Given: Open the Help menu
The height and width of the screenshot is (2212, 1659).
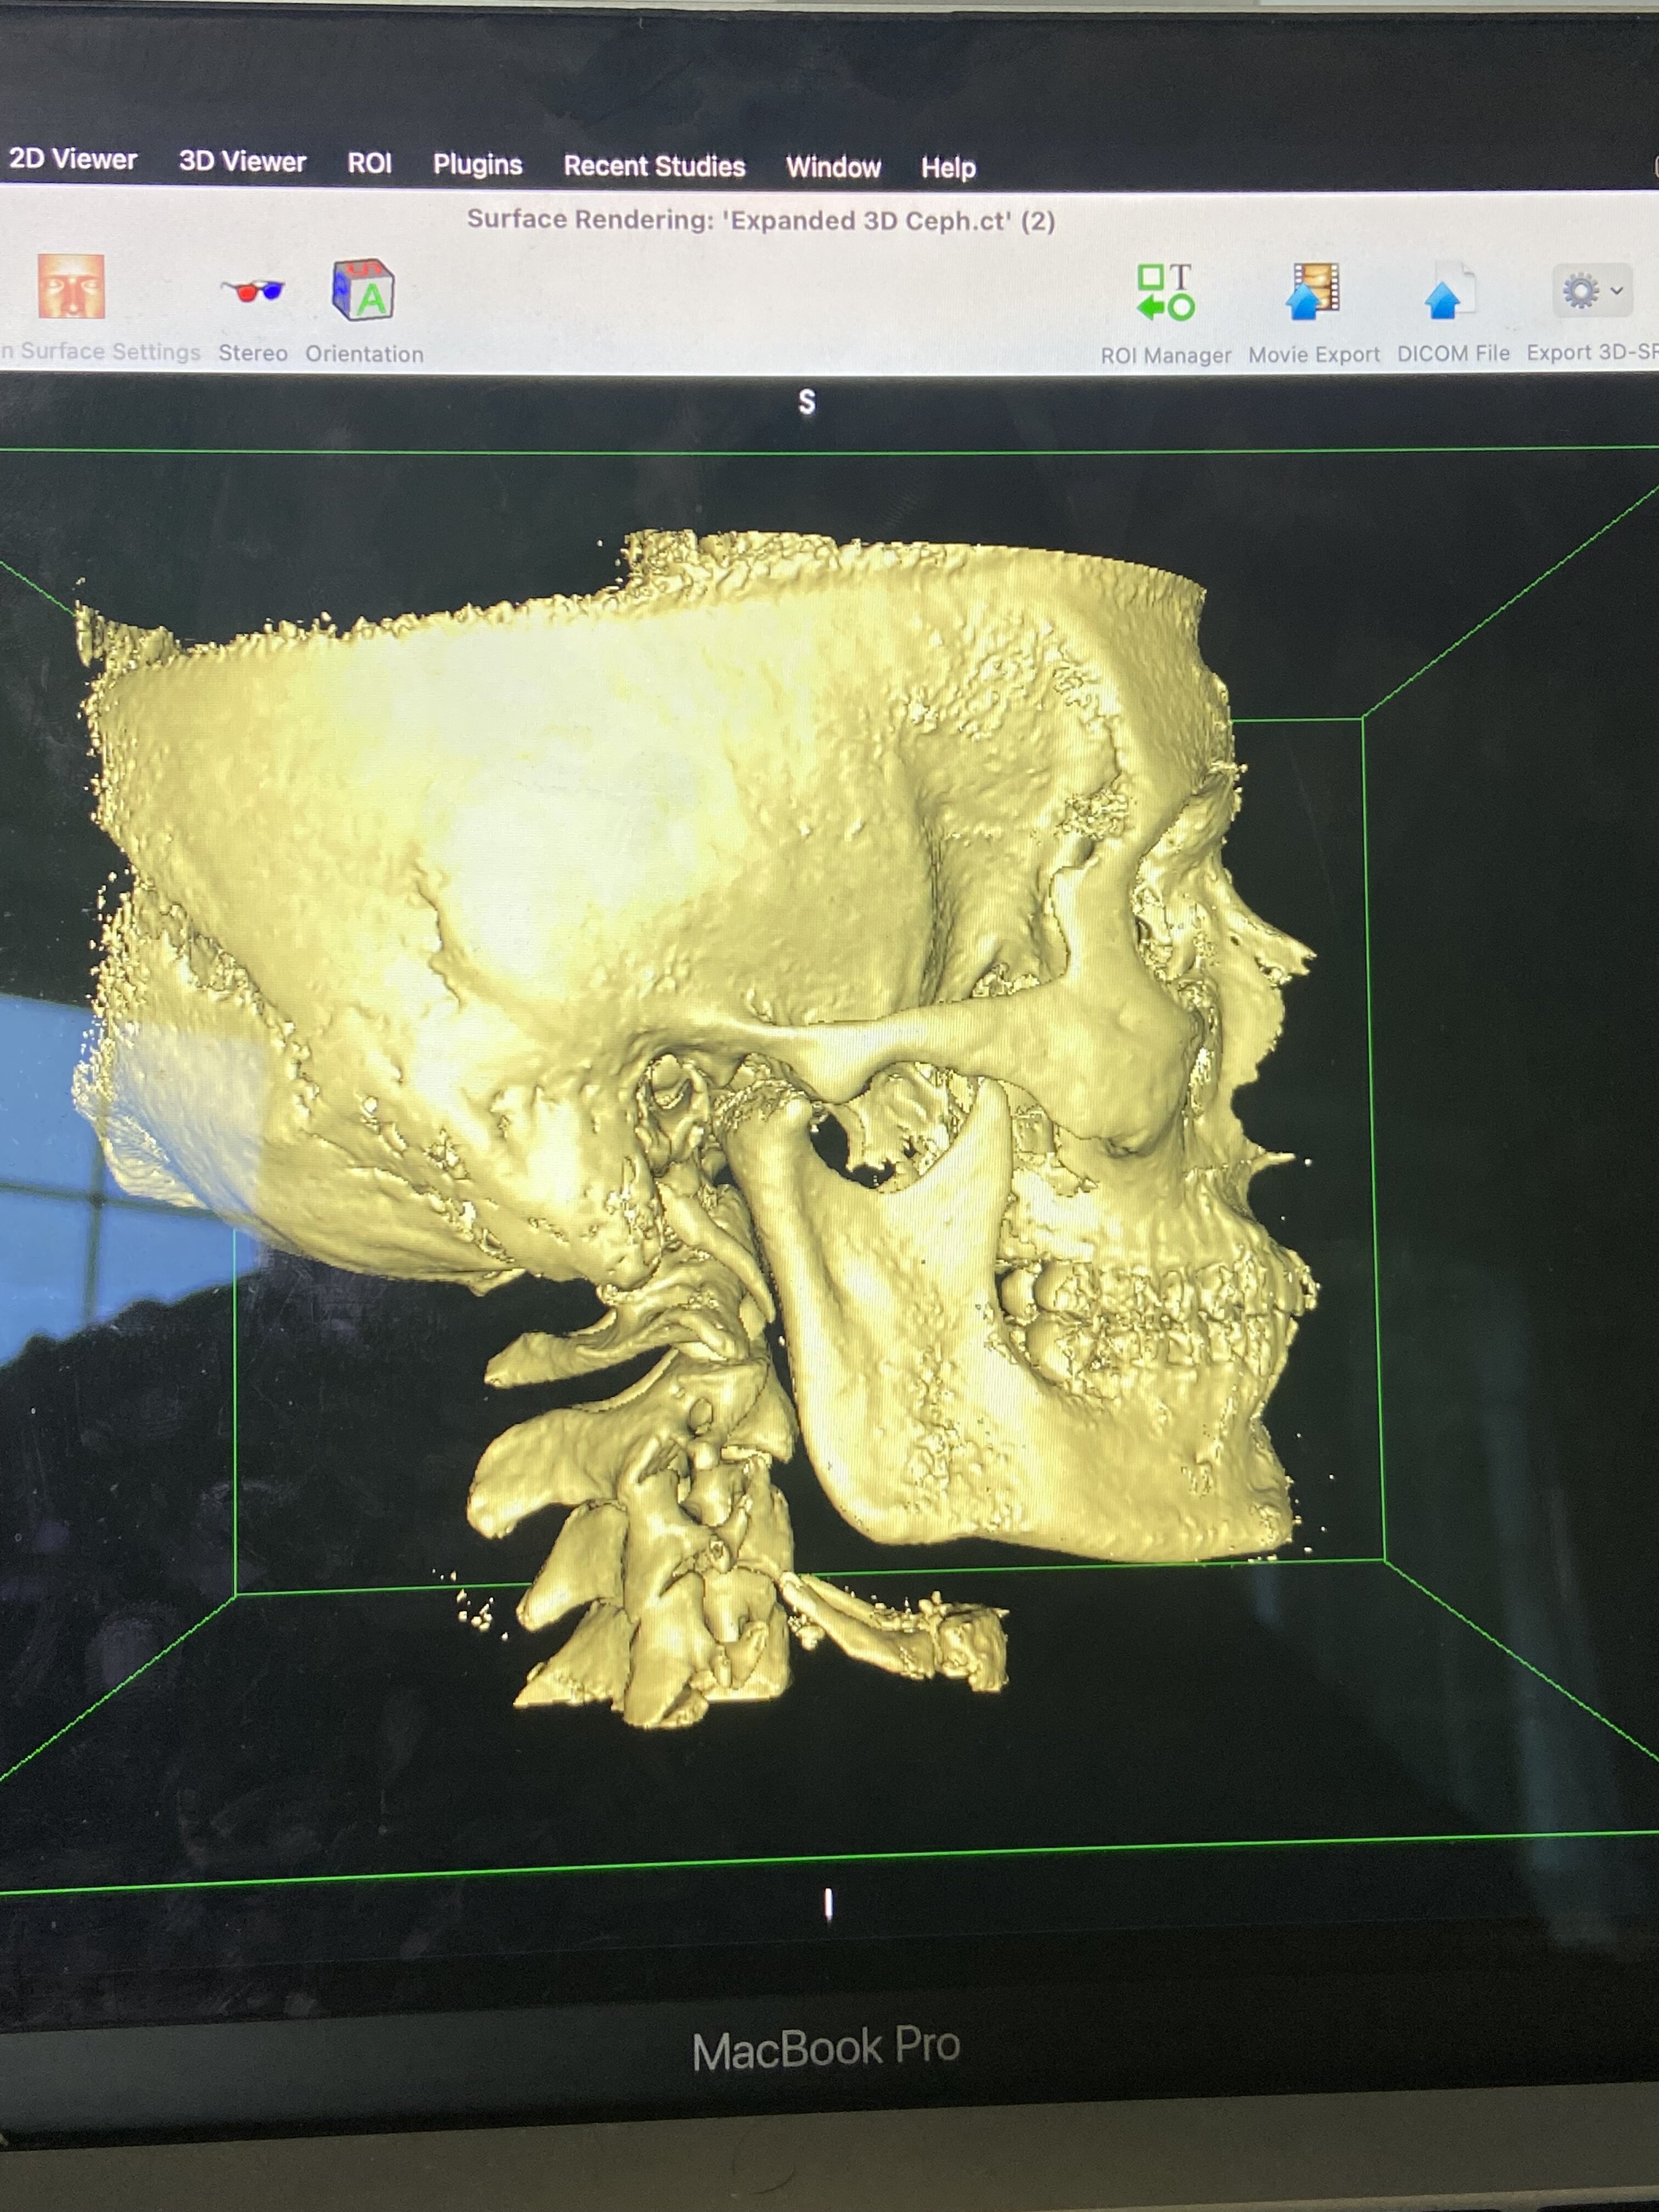Looking at the screenshot, I should (x=947, y=168).
